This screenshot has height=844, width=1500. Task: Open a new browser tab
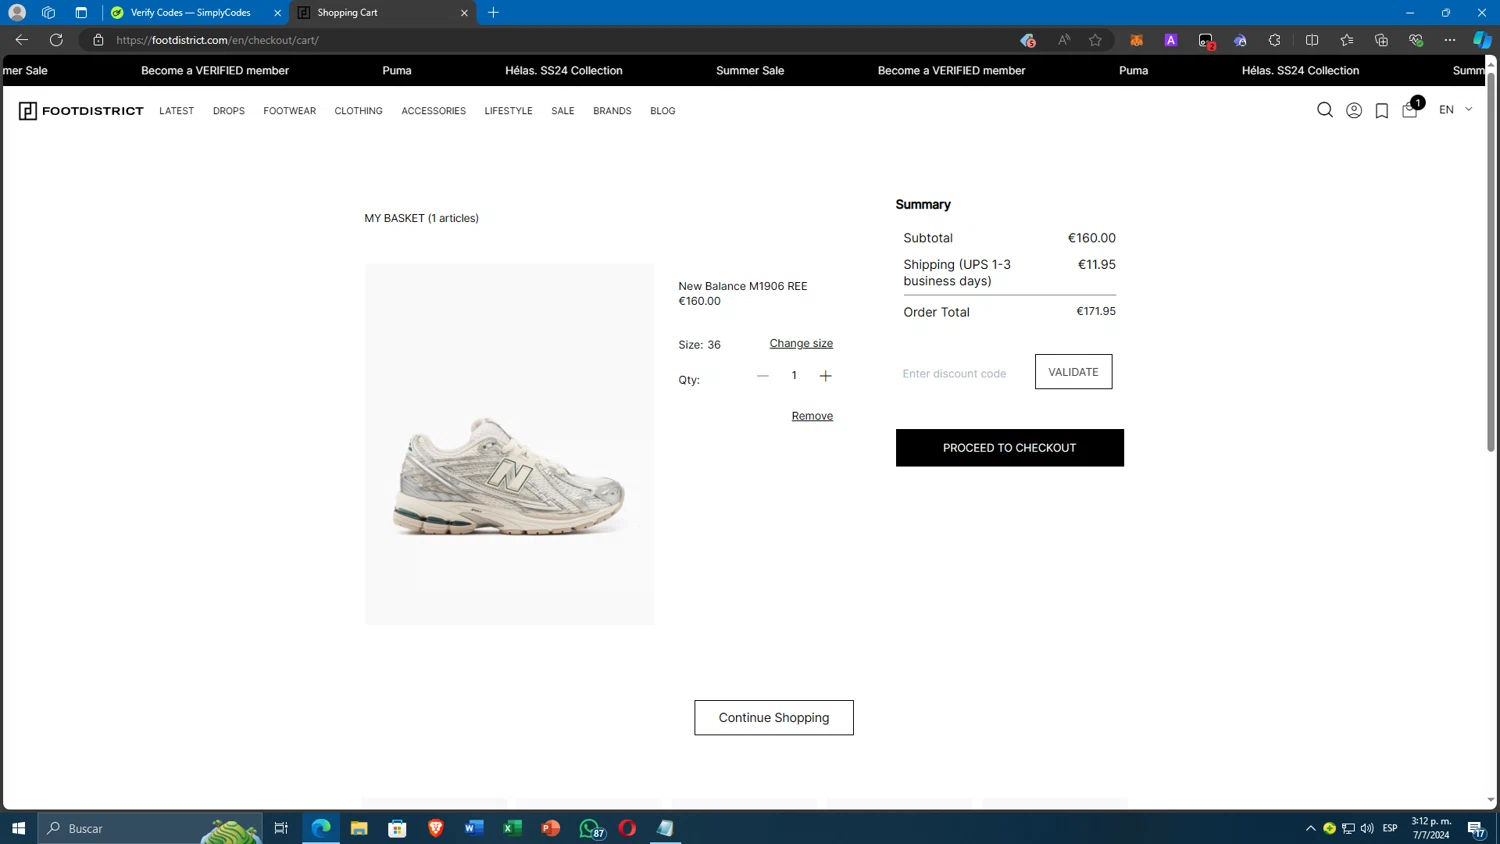(x=493, y=13)
